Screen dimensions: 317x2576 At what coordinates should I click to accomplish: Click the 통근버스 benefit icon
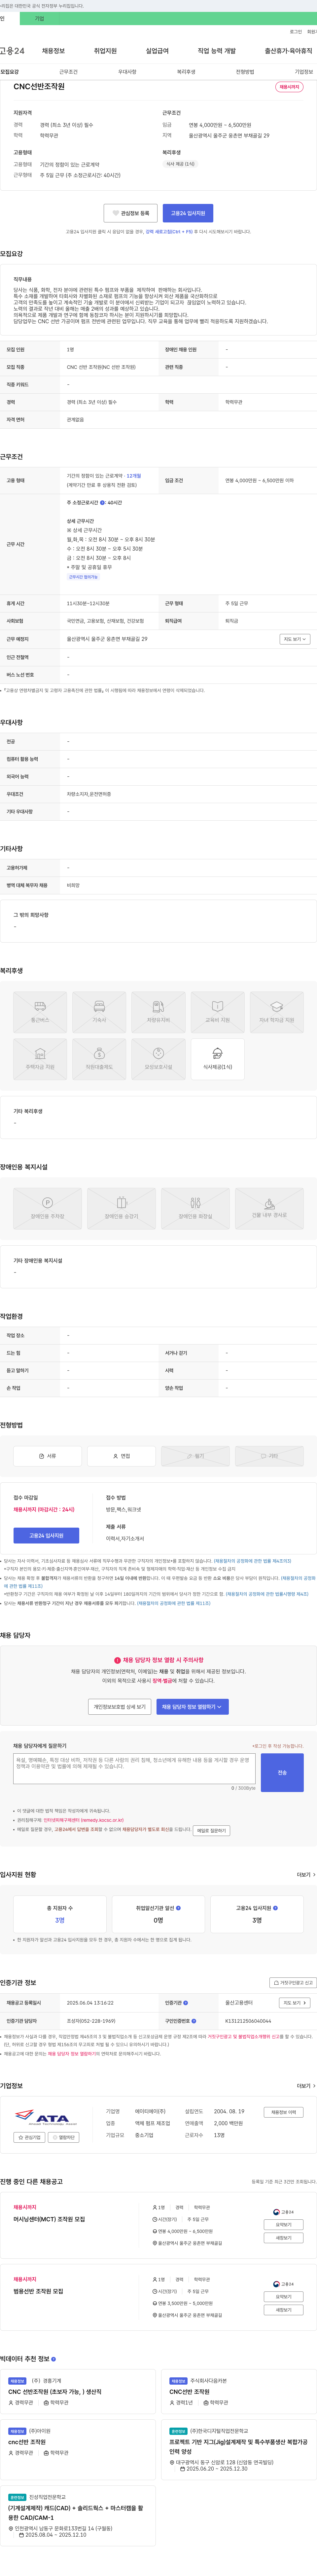pos(40,1012)
